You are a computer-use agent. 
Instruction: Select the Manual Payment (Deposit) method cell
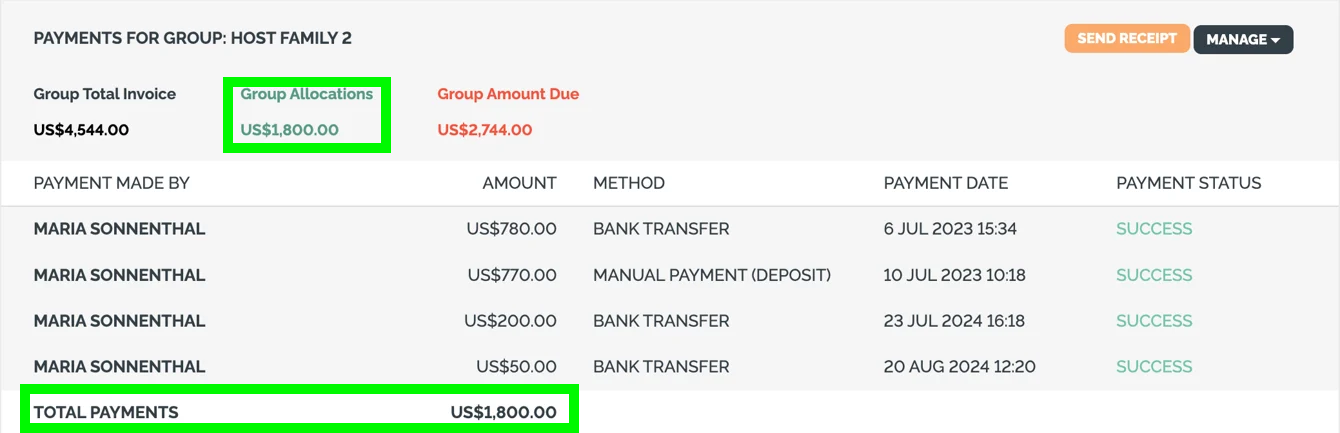click(x=712, y=275)
